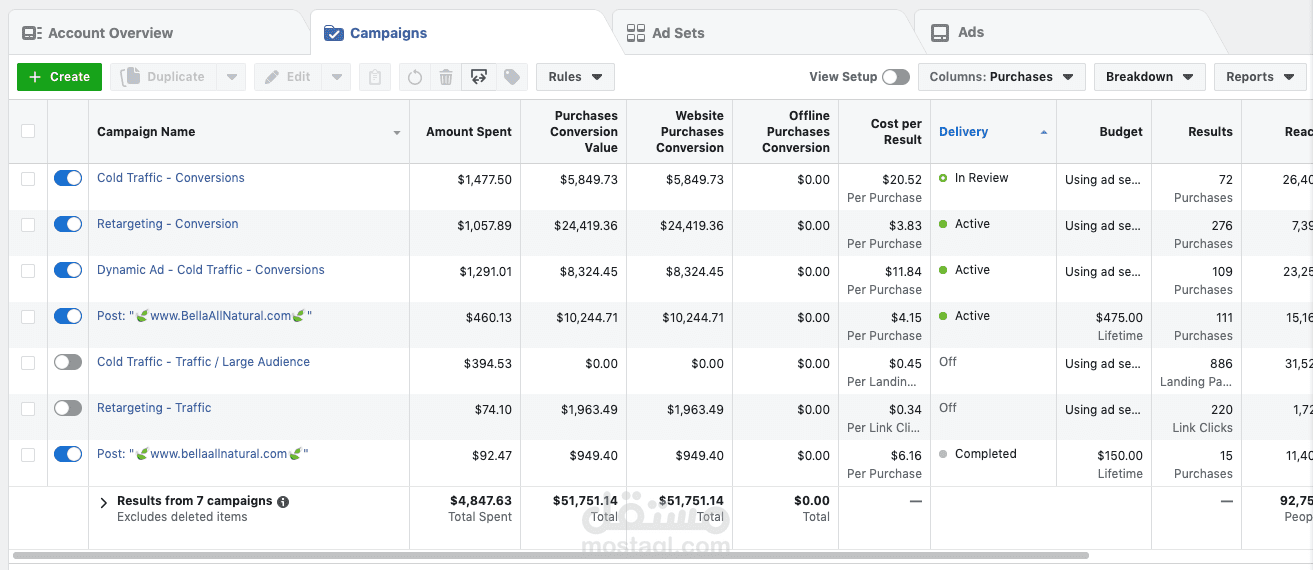Viewport: 1313px width, 570px height.
Task: Open the Dynamic Ad - Cold Traffic - Conversions campaign link
Action: 210,270
